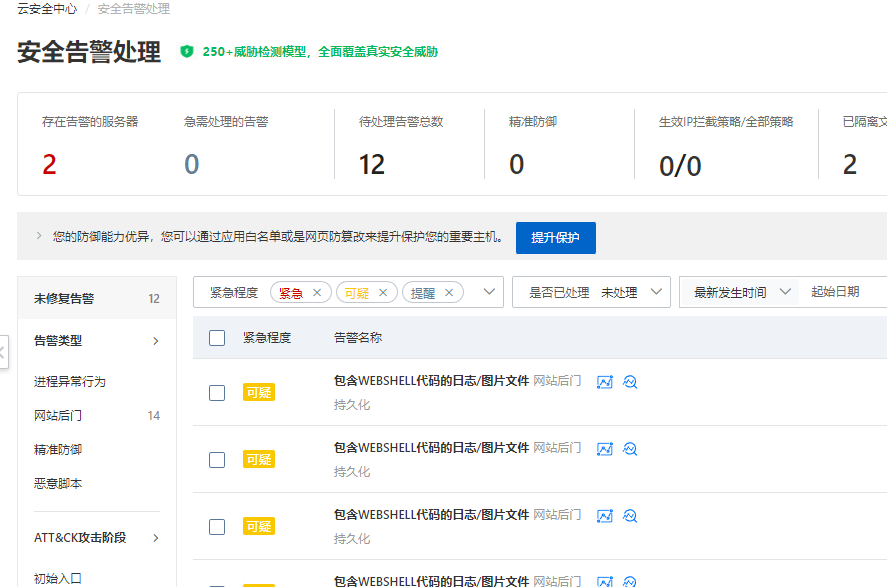The height and width of the screenshot is (587, 887).
Task: Open the 是否已处理 dropdown
Action: tap(591, 292)
